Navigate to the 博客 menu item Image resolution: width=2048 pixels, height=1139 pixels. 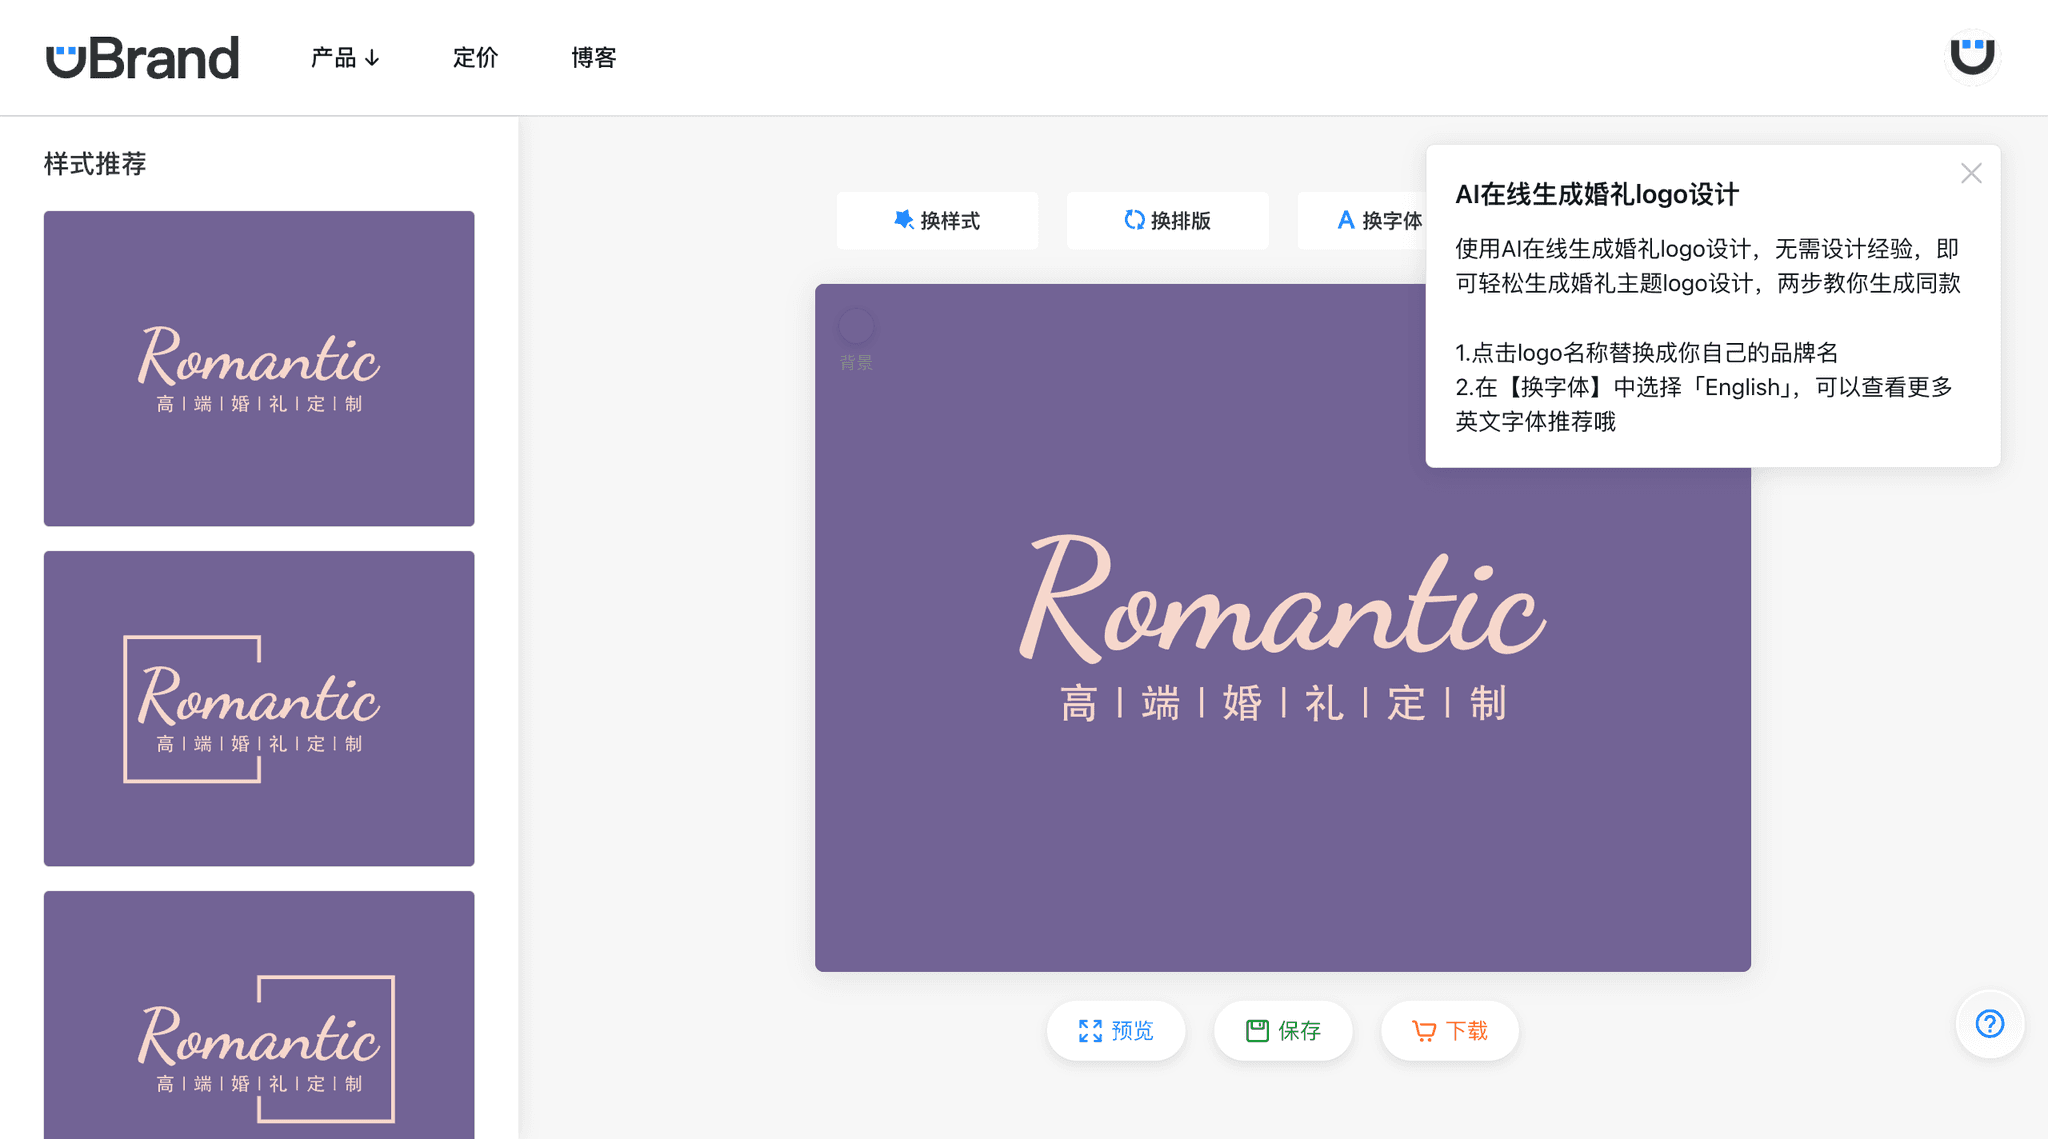(593, 58)
